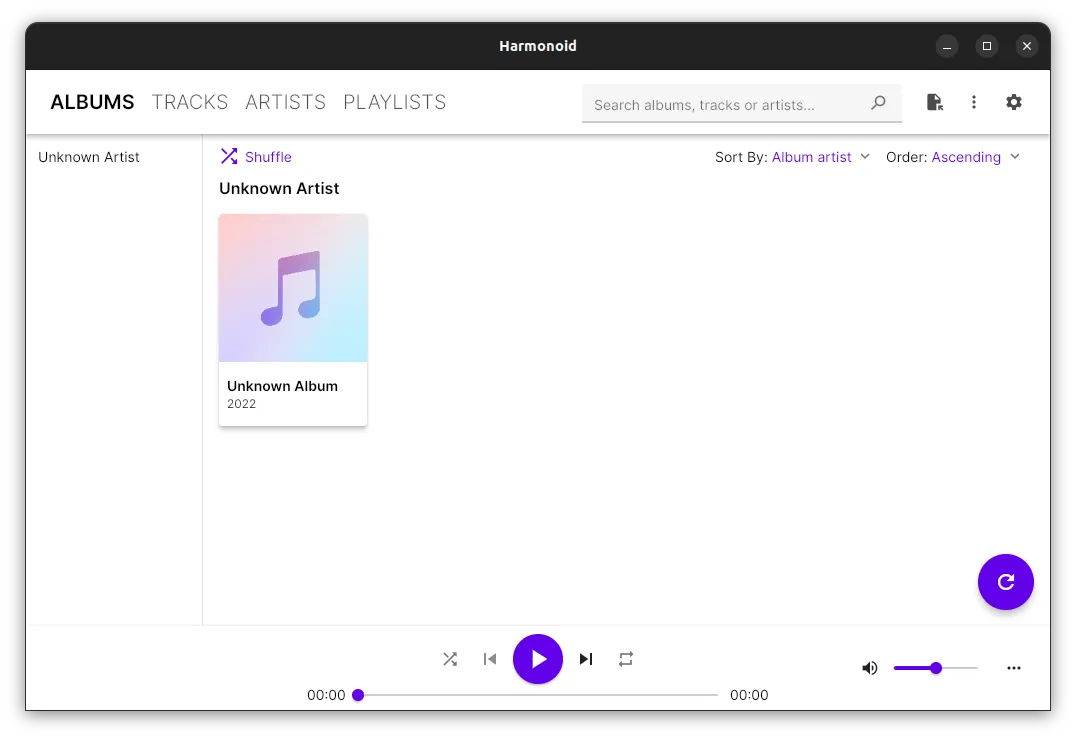Viewport: 1076px width, 739px height.
Task: Click the search magnifier icon
Action: [x=878, y=102]
